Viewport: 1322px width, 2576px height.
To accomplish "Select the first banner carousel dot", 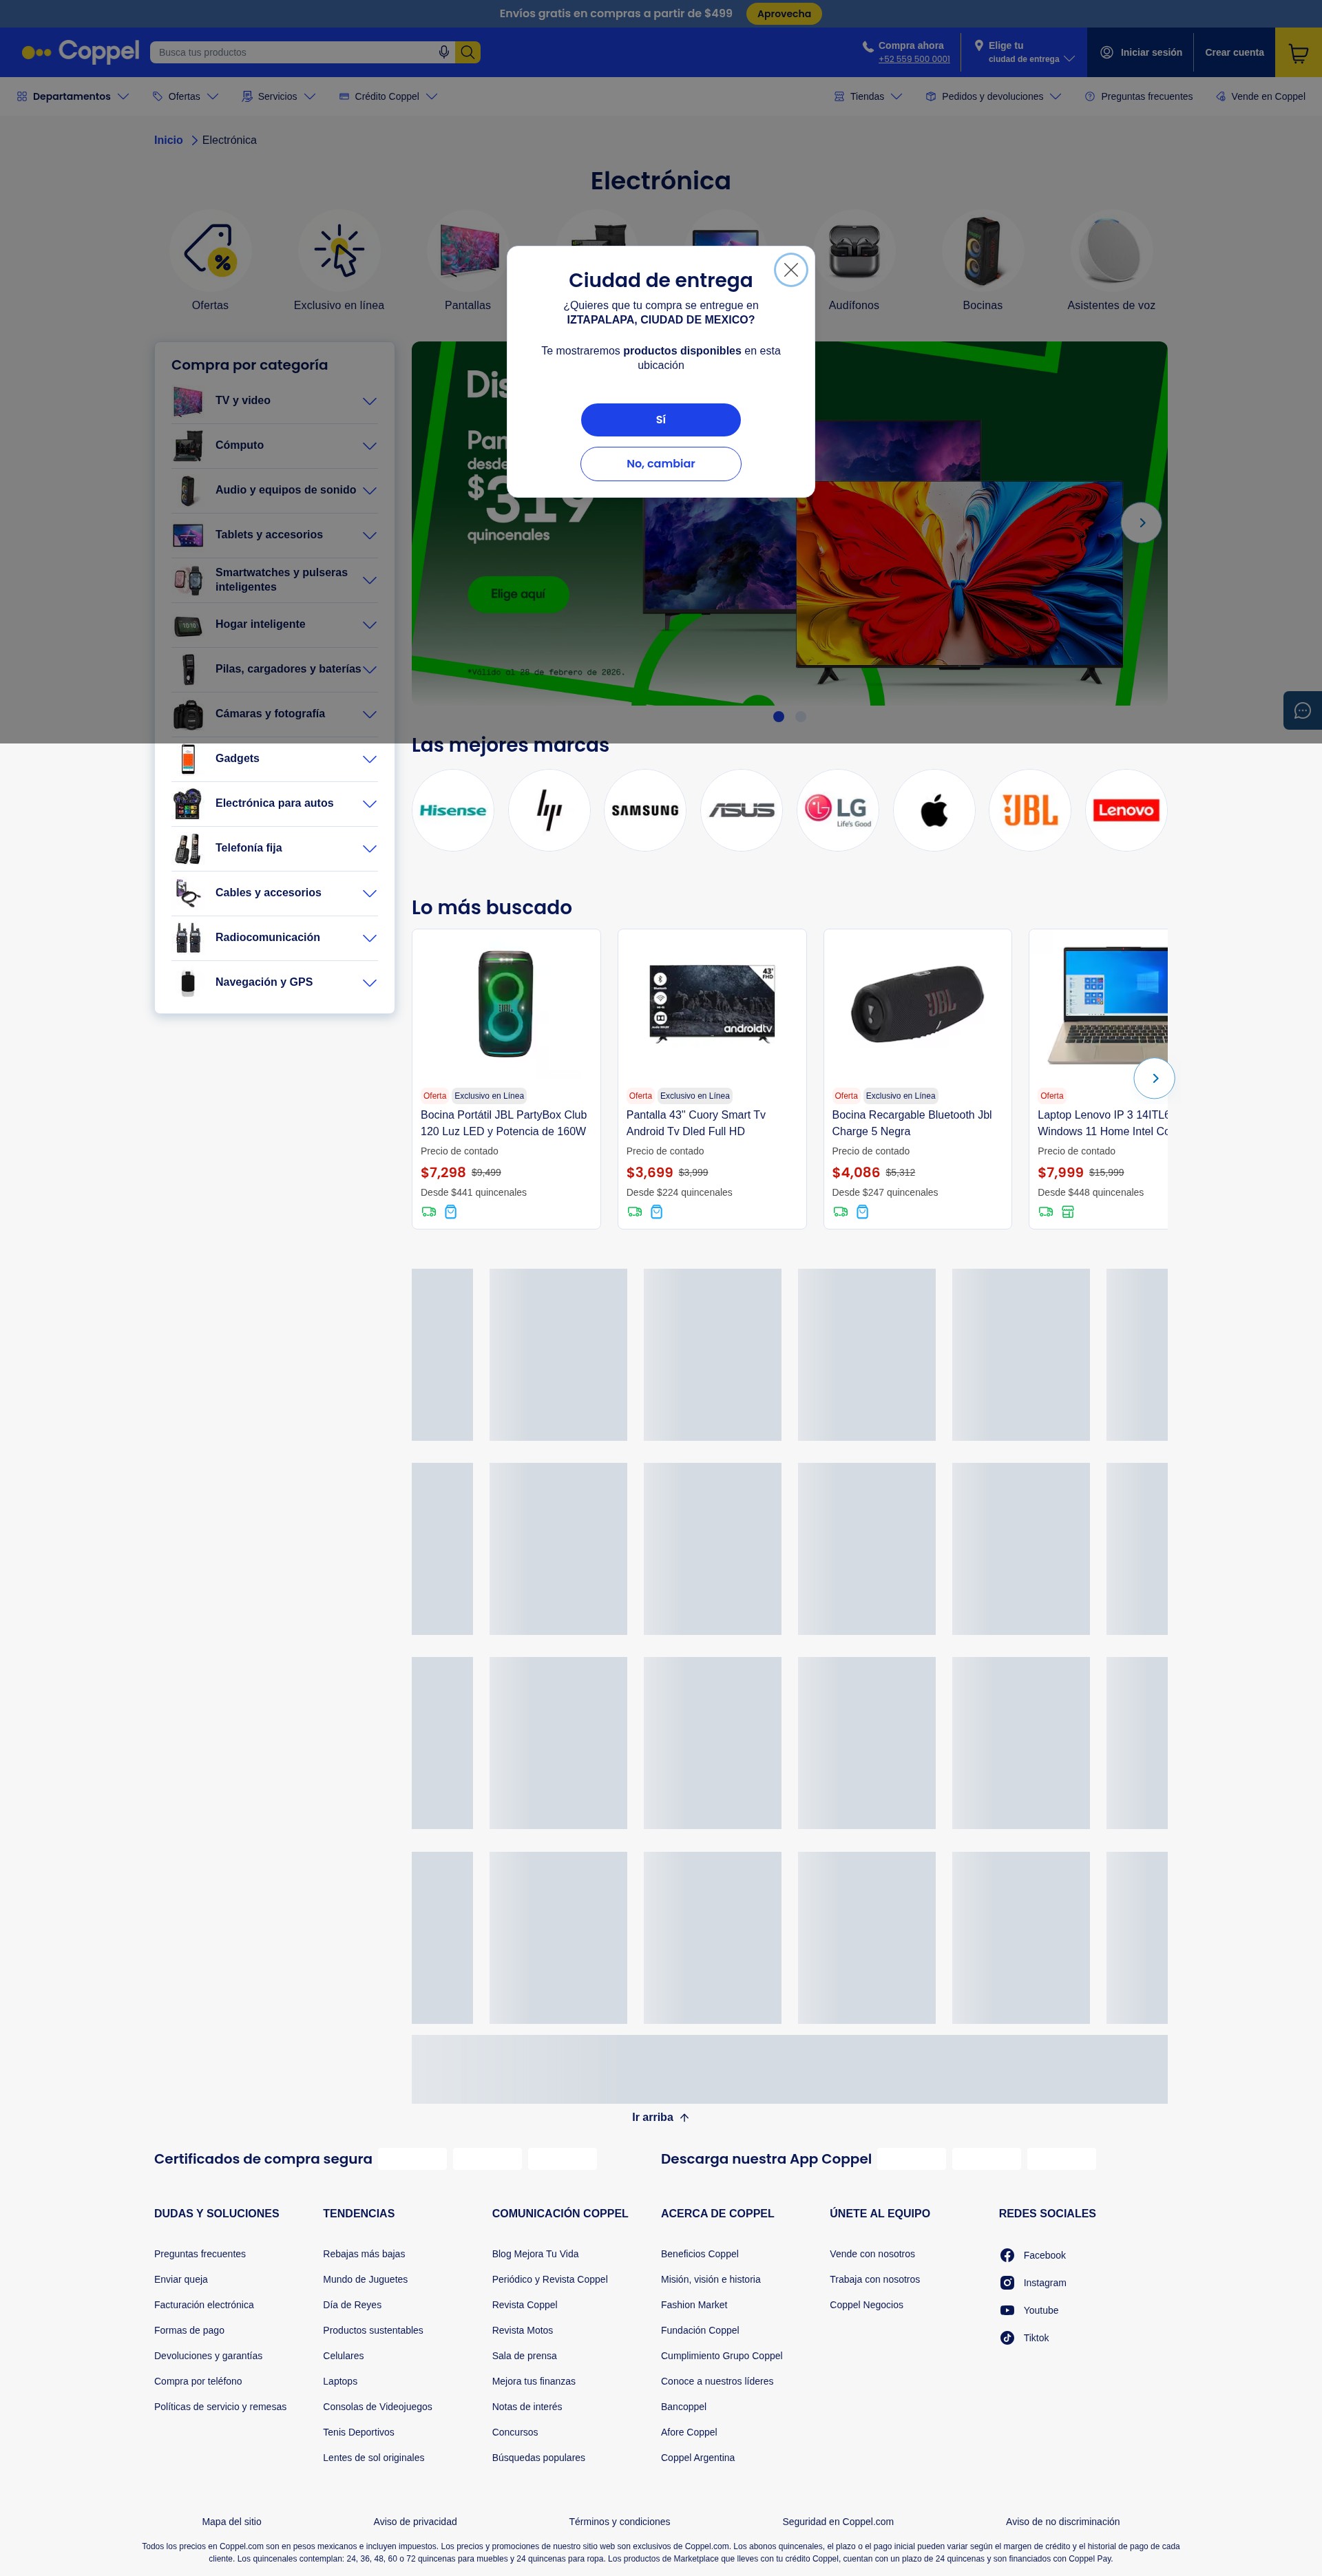I will [778, 716].
